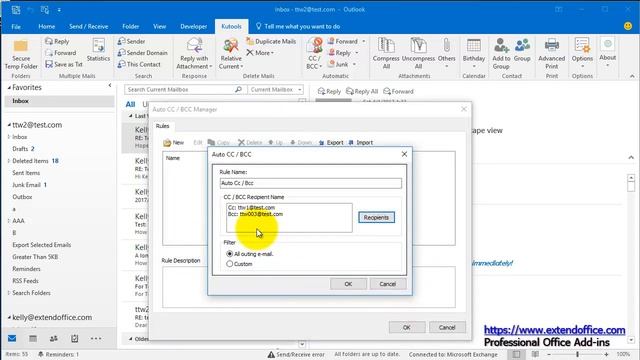640x360 pixels.
Task: Switch to Mail view in navigation bar
Action: [12, 338]
